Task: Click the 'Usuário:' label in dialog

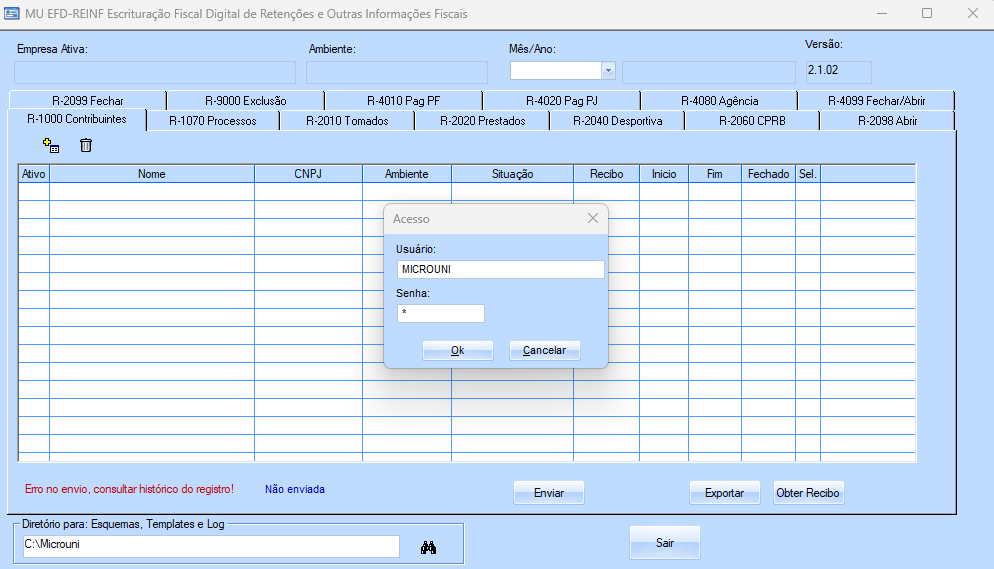Action: (416, 249)
